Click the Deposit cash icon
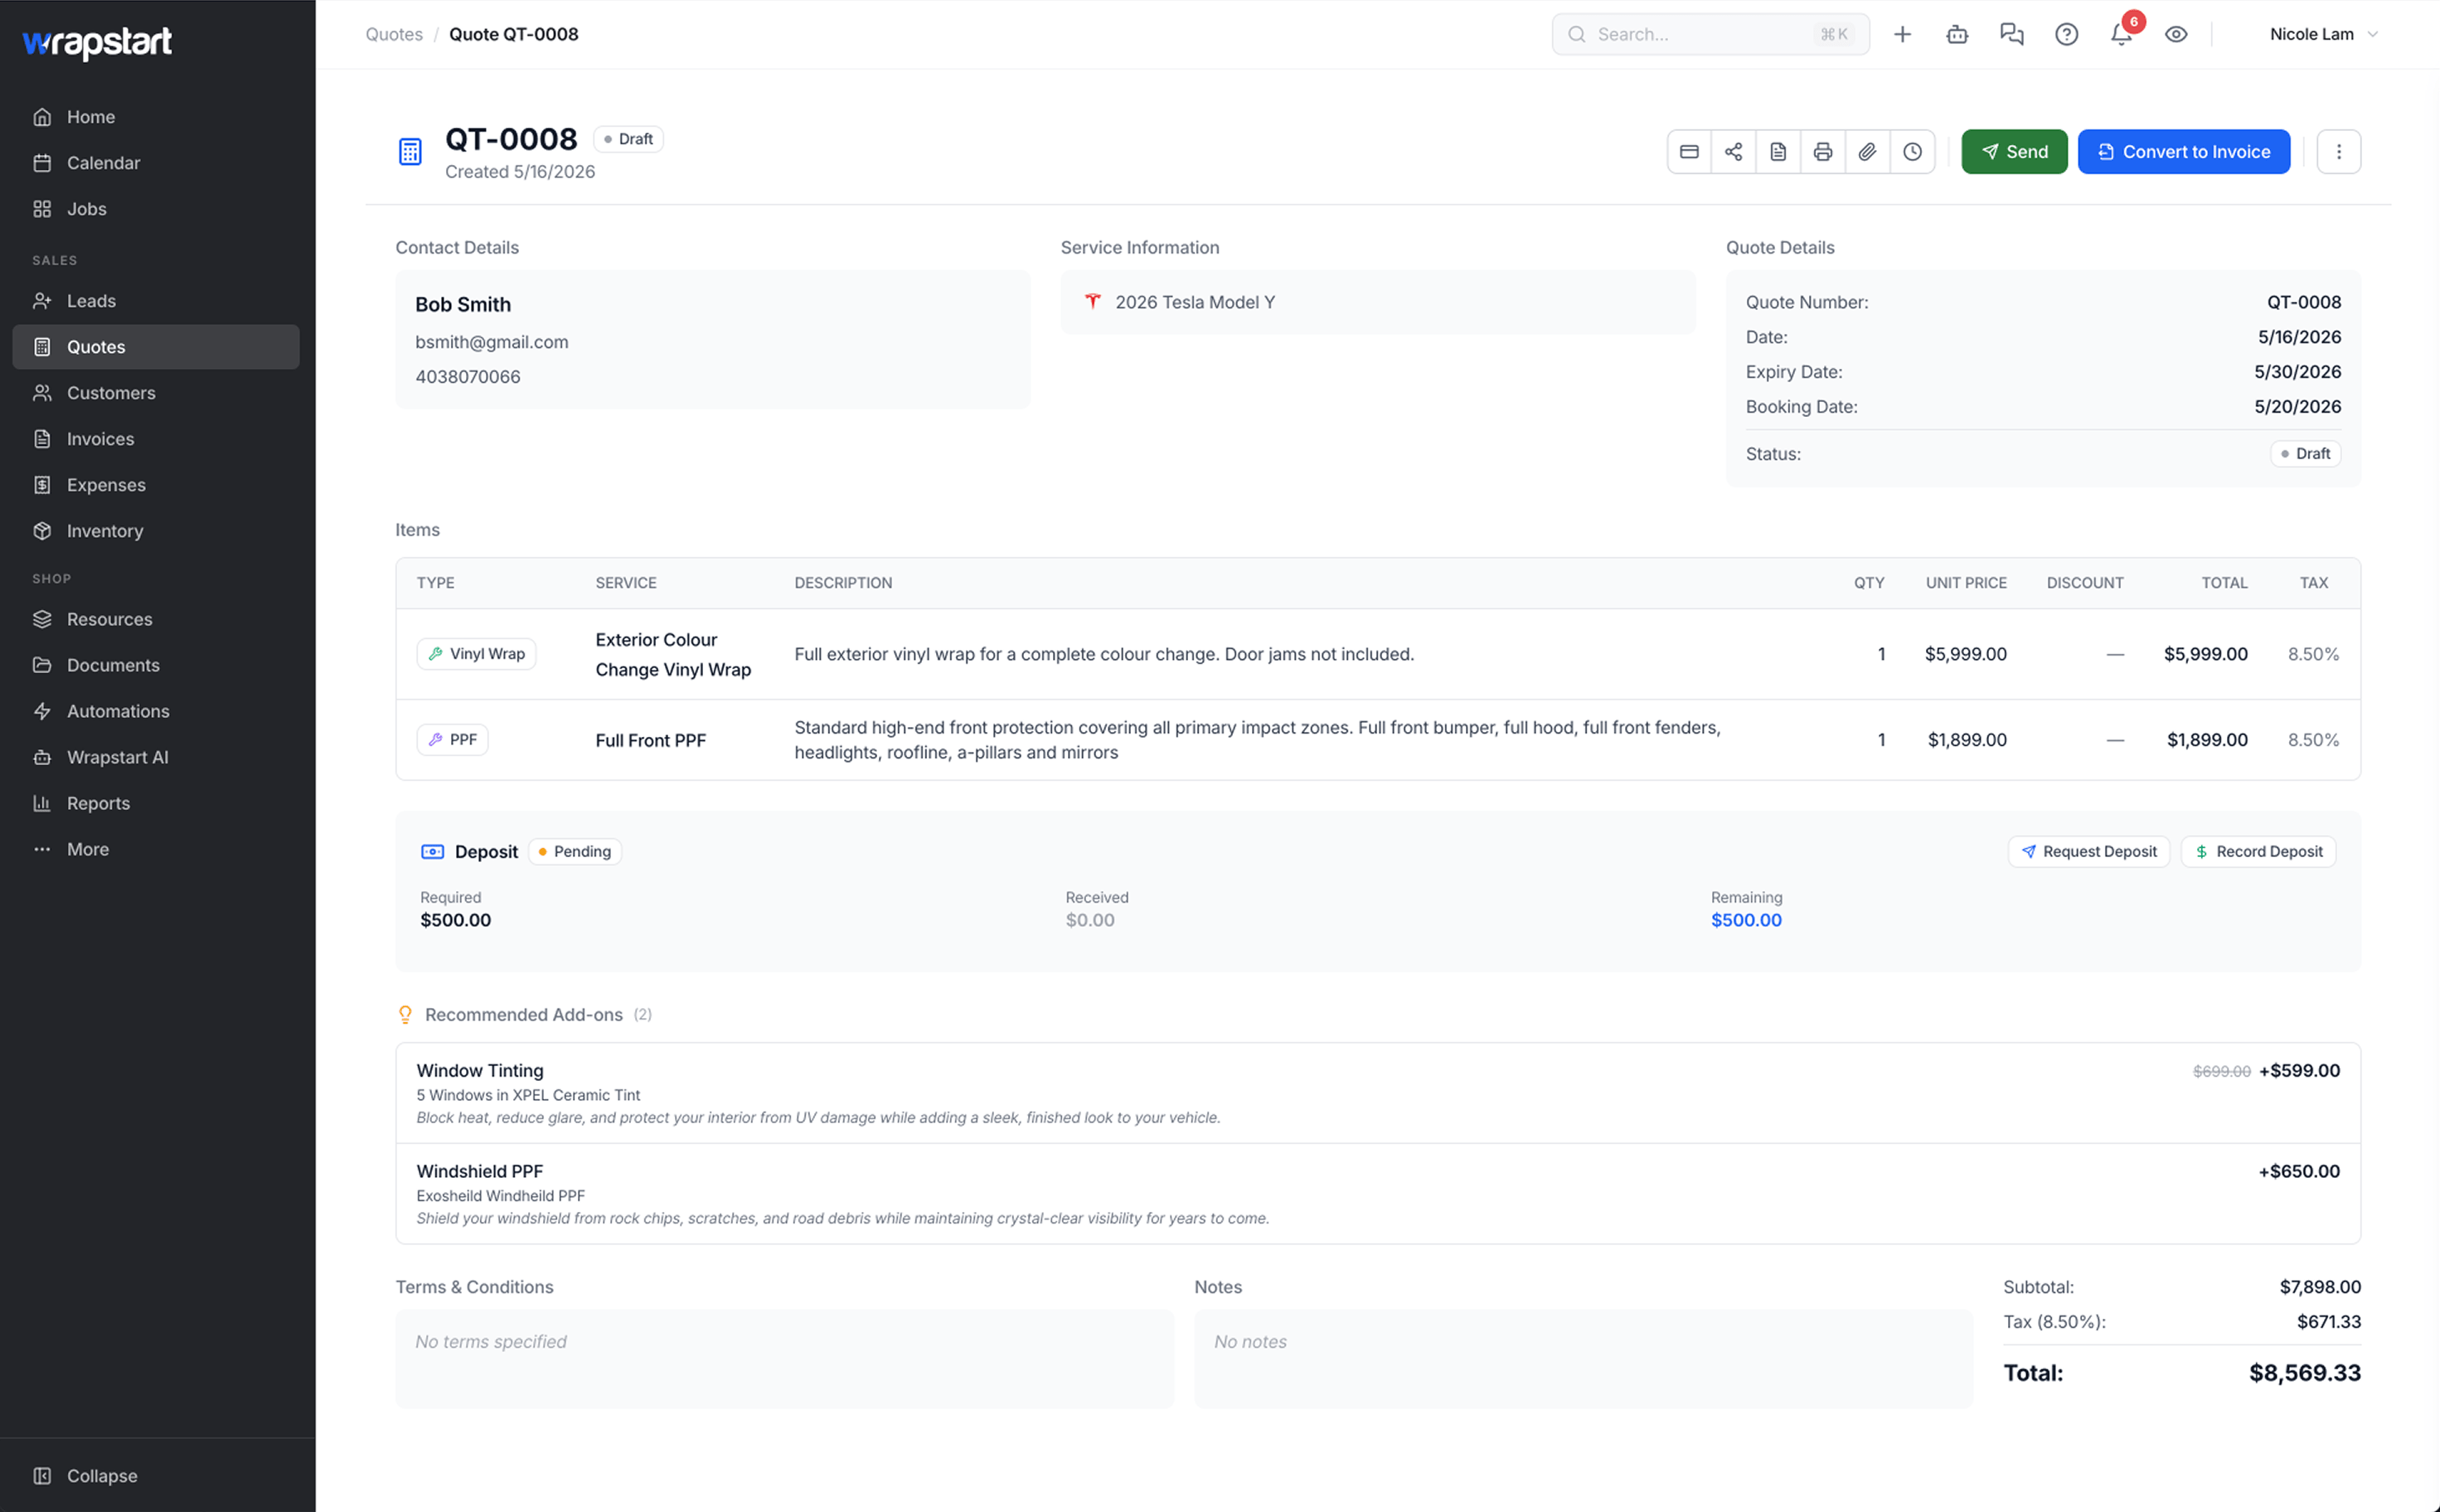This screenshot has height=1512, width=2440. 433,851
